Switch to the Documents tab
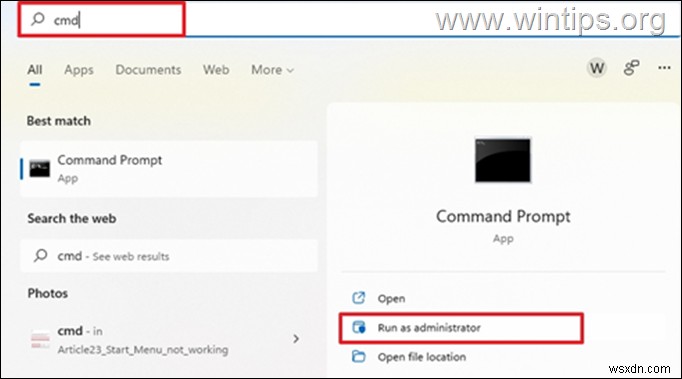 point(148,70)
